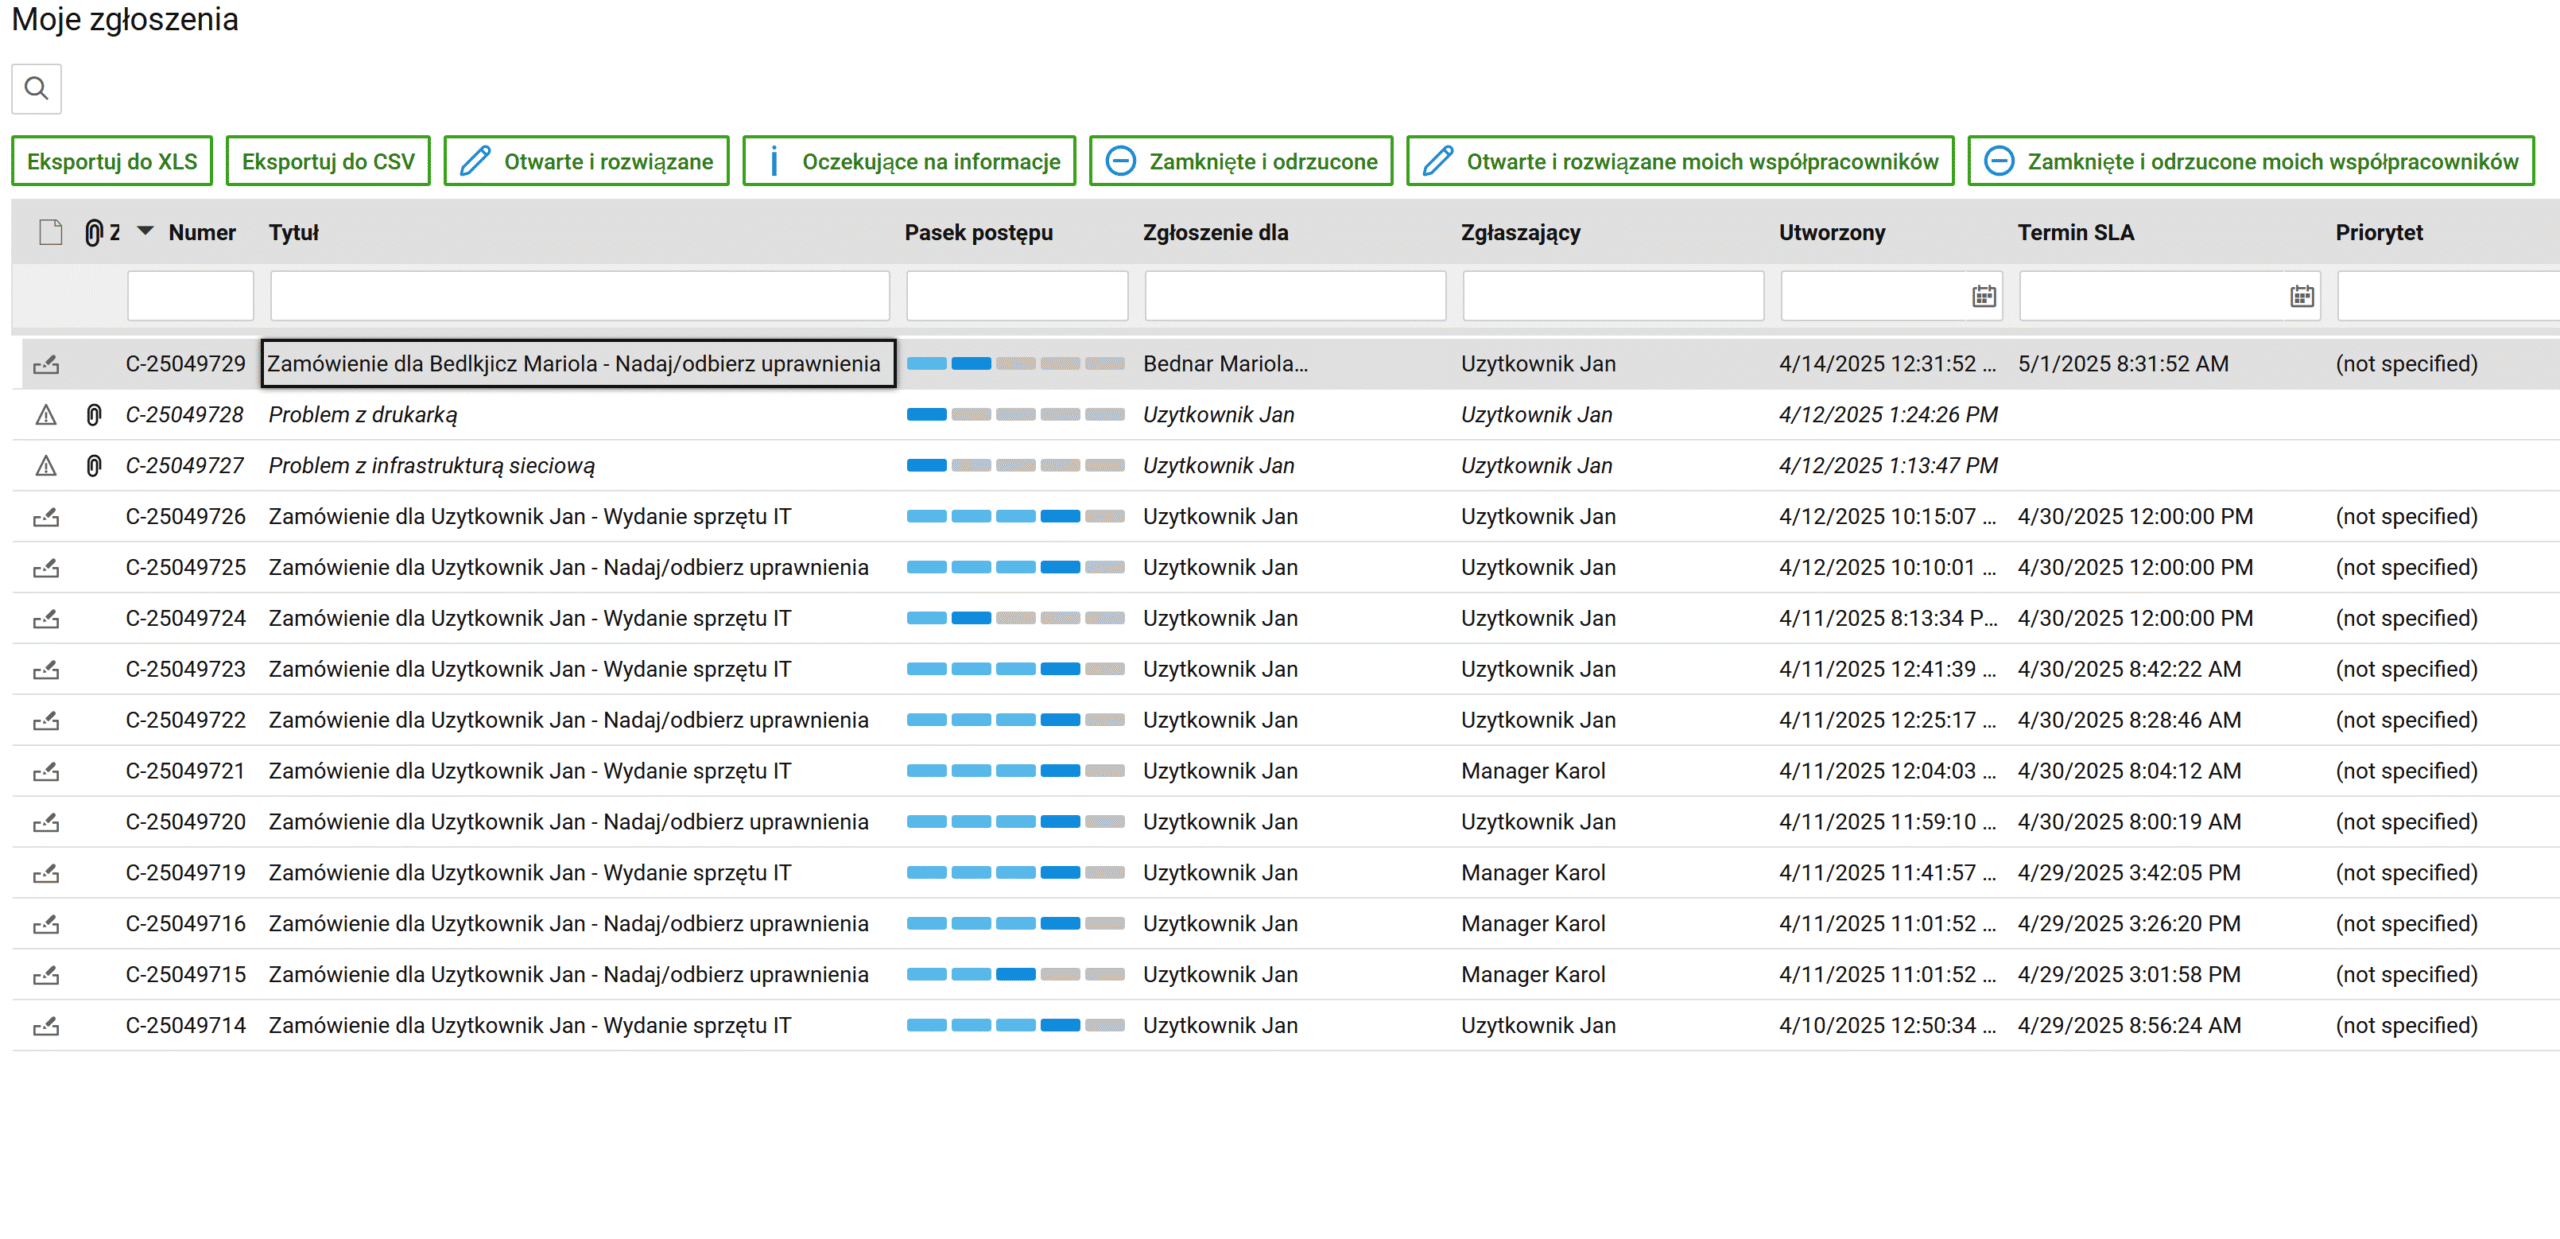Export the list with Eksportuj do XLS
The height and width of the screenshot is (1239, 2560).
112,162
